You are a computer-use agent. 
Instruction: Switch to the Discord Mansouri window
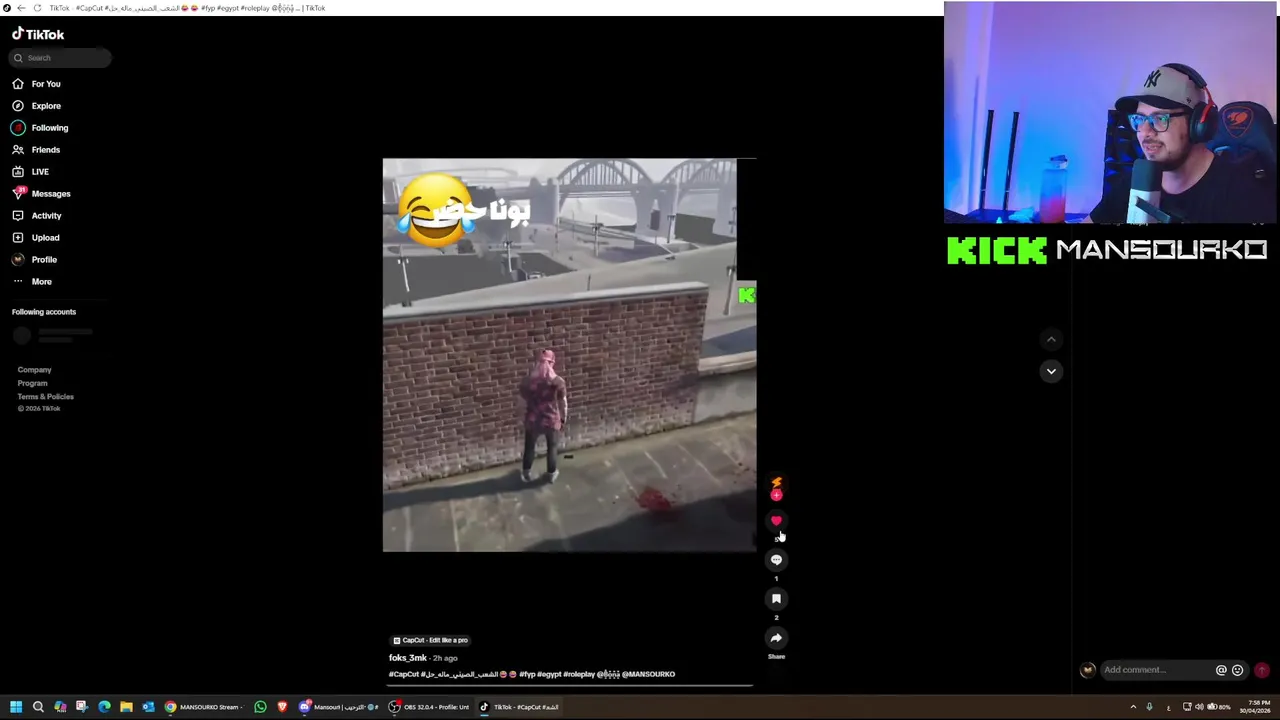(339, 707)
